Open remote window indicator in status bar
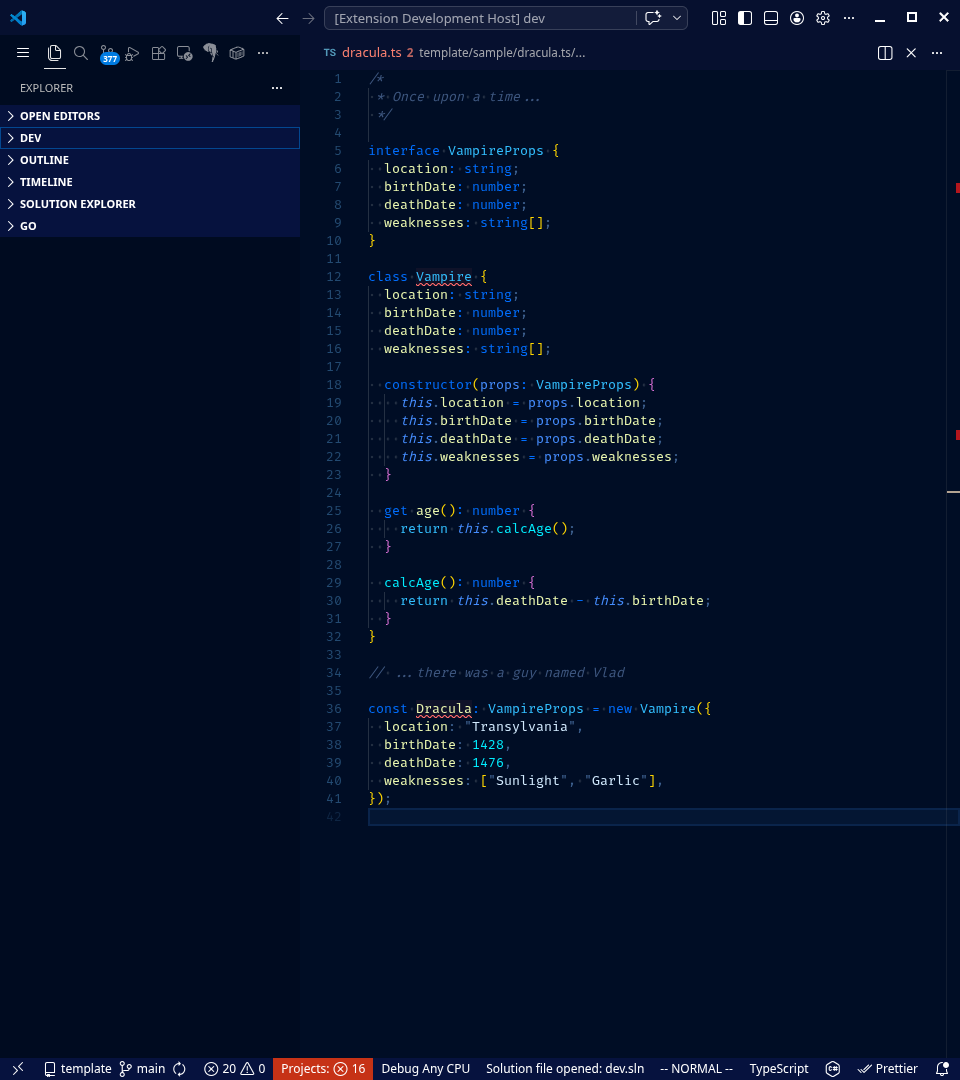 (18, 1068)
